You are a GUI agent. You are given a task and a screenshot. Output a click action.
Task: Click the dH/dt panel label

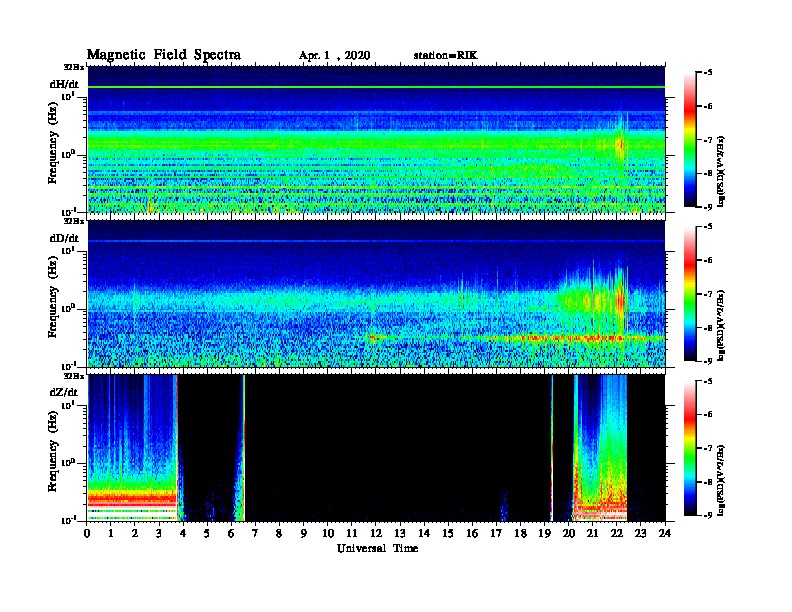tap(64, 84)
